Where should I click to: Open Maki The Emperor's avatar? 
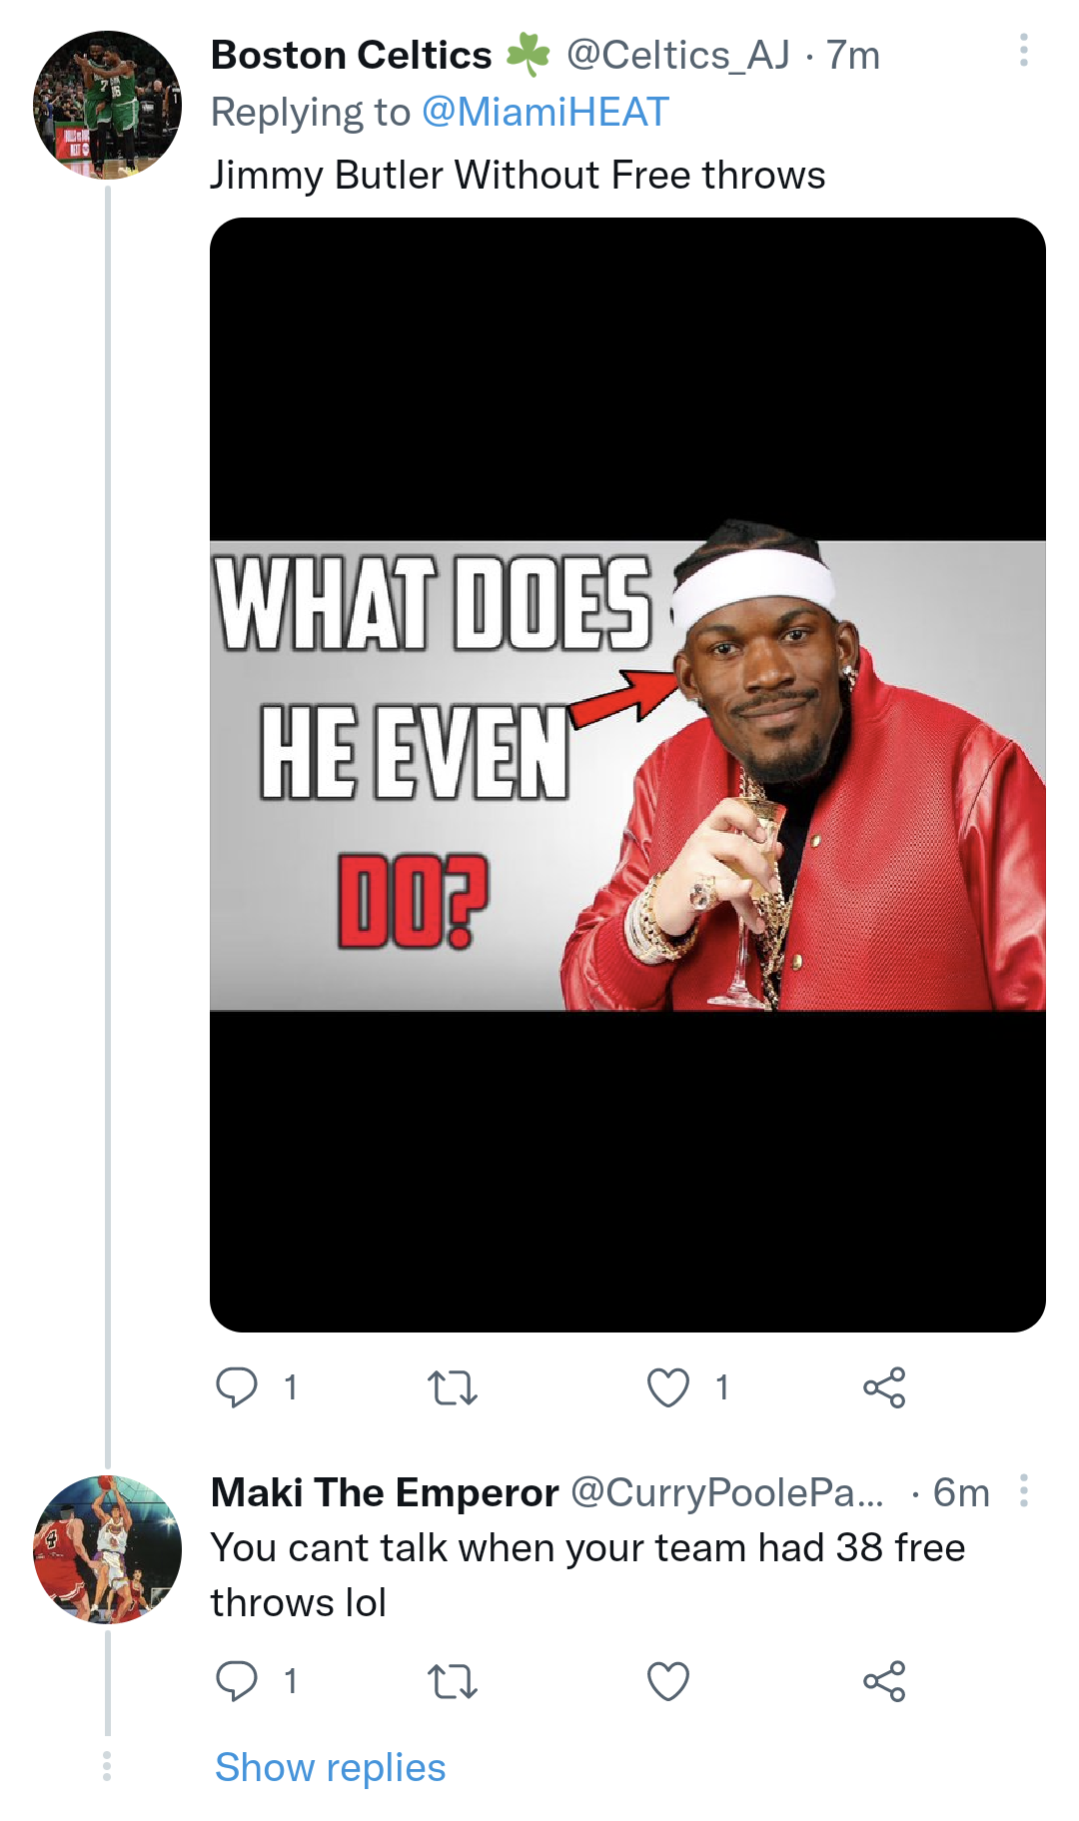pyautogui.click(x=107, y=1548)
